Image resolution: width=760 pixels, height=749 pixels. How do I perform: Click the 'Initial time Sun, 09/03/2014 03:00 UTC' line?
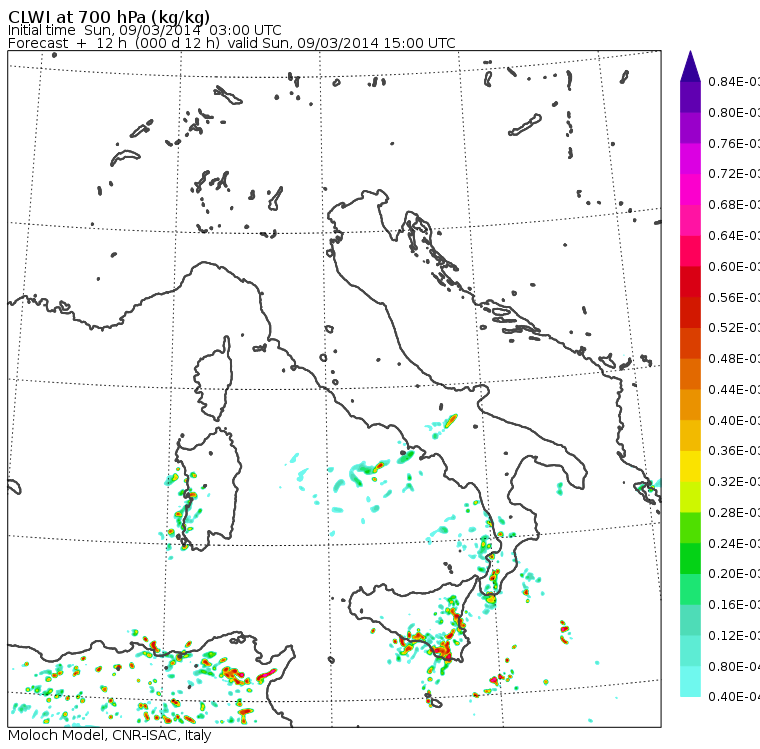tap(144, 30)
